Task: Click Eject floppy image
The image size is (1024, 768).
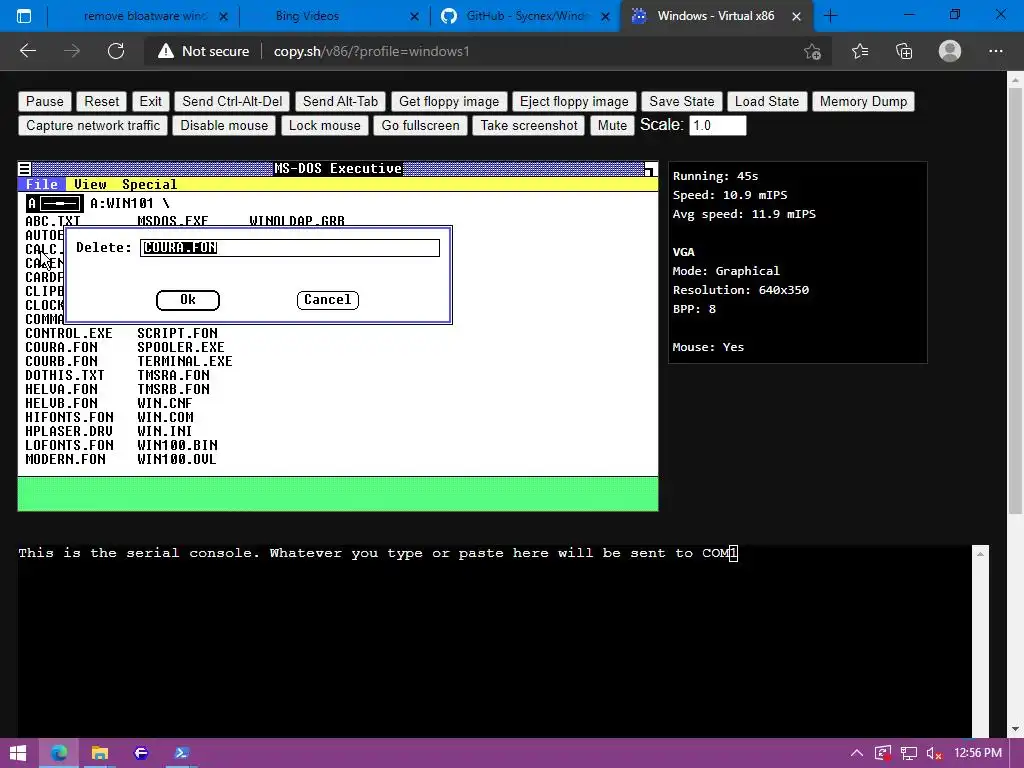Action: 574,101
